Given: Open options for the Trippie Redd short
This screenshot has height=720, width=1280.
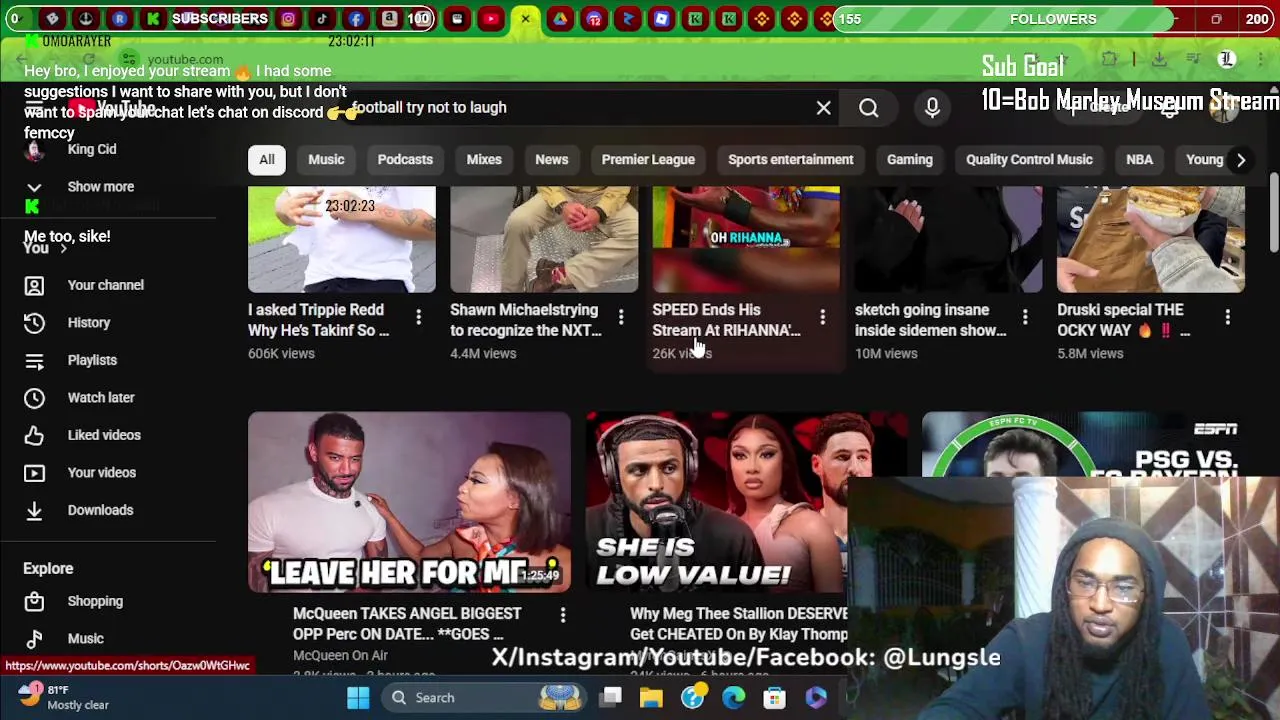Looking at the screenshot, I should [x=418, y=318].
